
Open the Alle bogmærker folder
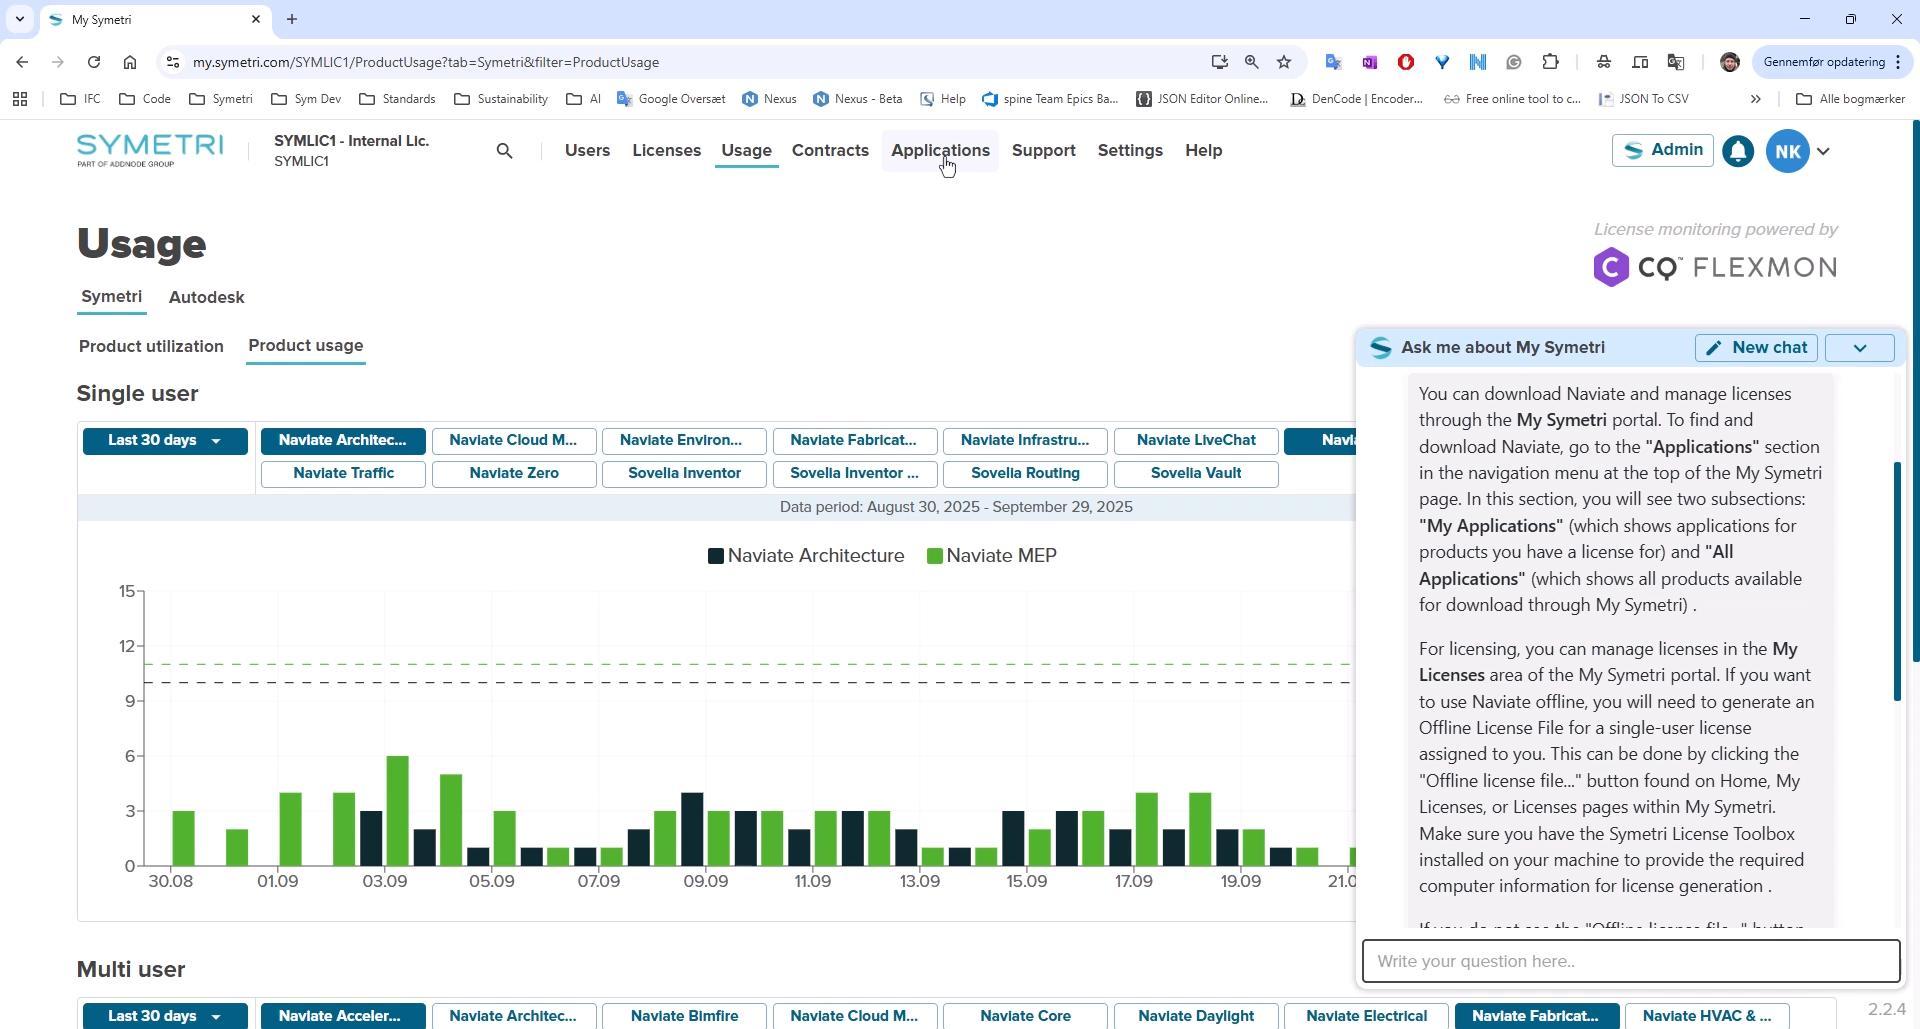[1850, 99]
